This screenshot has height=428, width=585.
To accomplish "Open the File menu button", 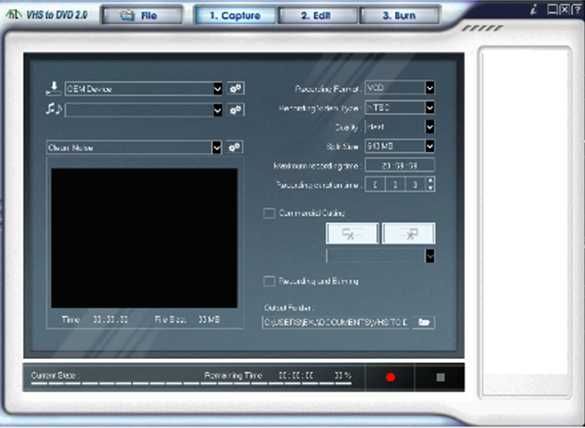I will [x=142, y=15].
